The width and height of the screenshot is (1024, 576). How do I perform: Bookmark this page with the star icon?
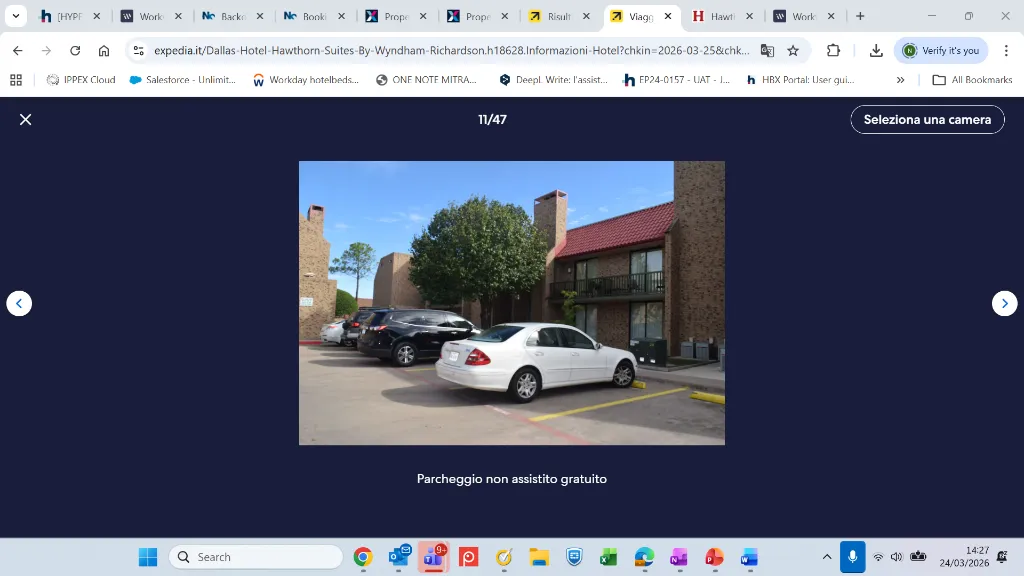coord(793,50)
